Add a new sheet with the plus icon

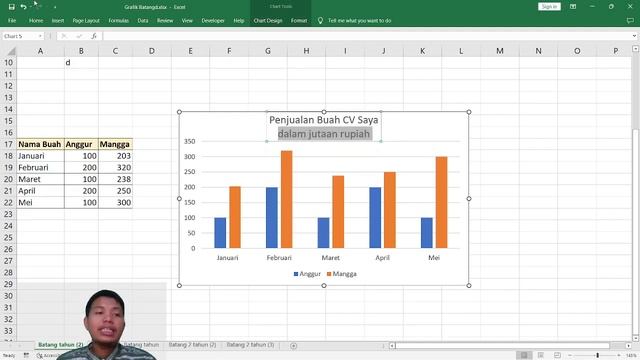tap(293, 346)
